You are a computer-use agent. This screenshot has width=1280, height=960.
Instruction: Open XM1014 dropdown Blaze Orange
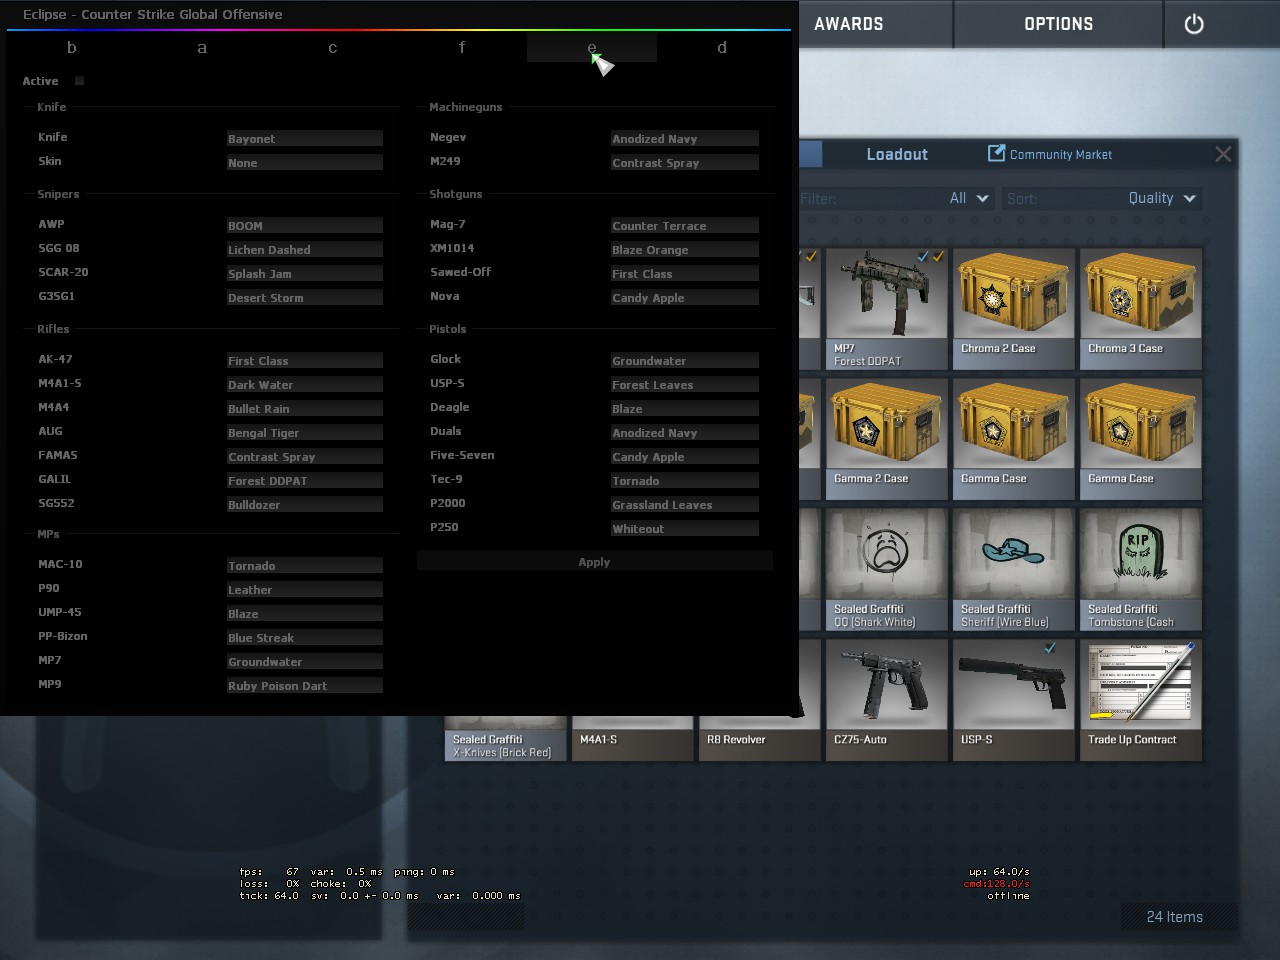pyautogui.click(x=685, y=249)
